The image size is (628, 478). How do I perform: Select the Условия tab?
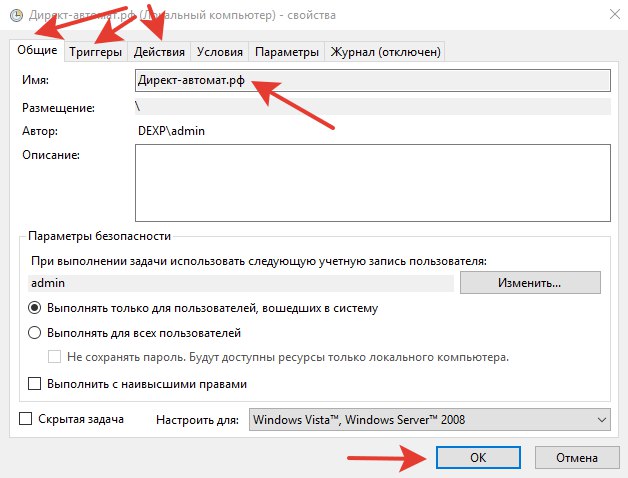[219, 52]
